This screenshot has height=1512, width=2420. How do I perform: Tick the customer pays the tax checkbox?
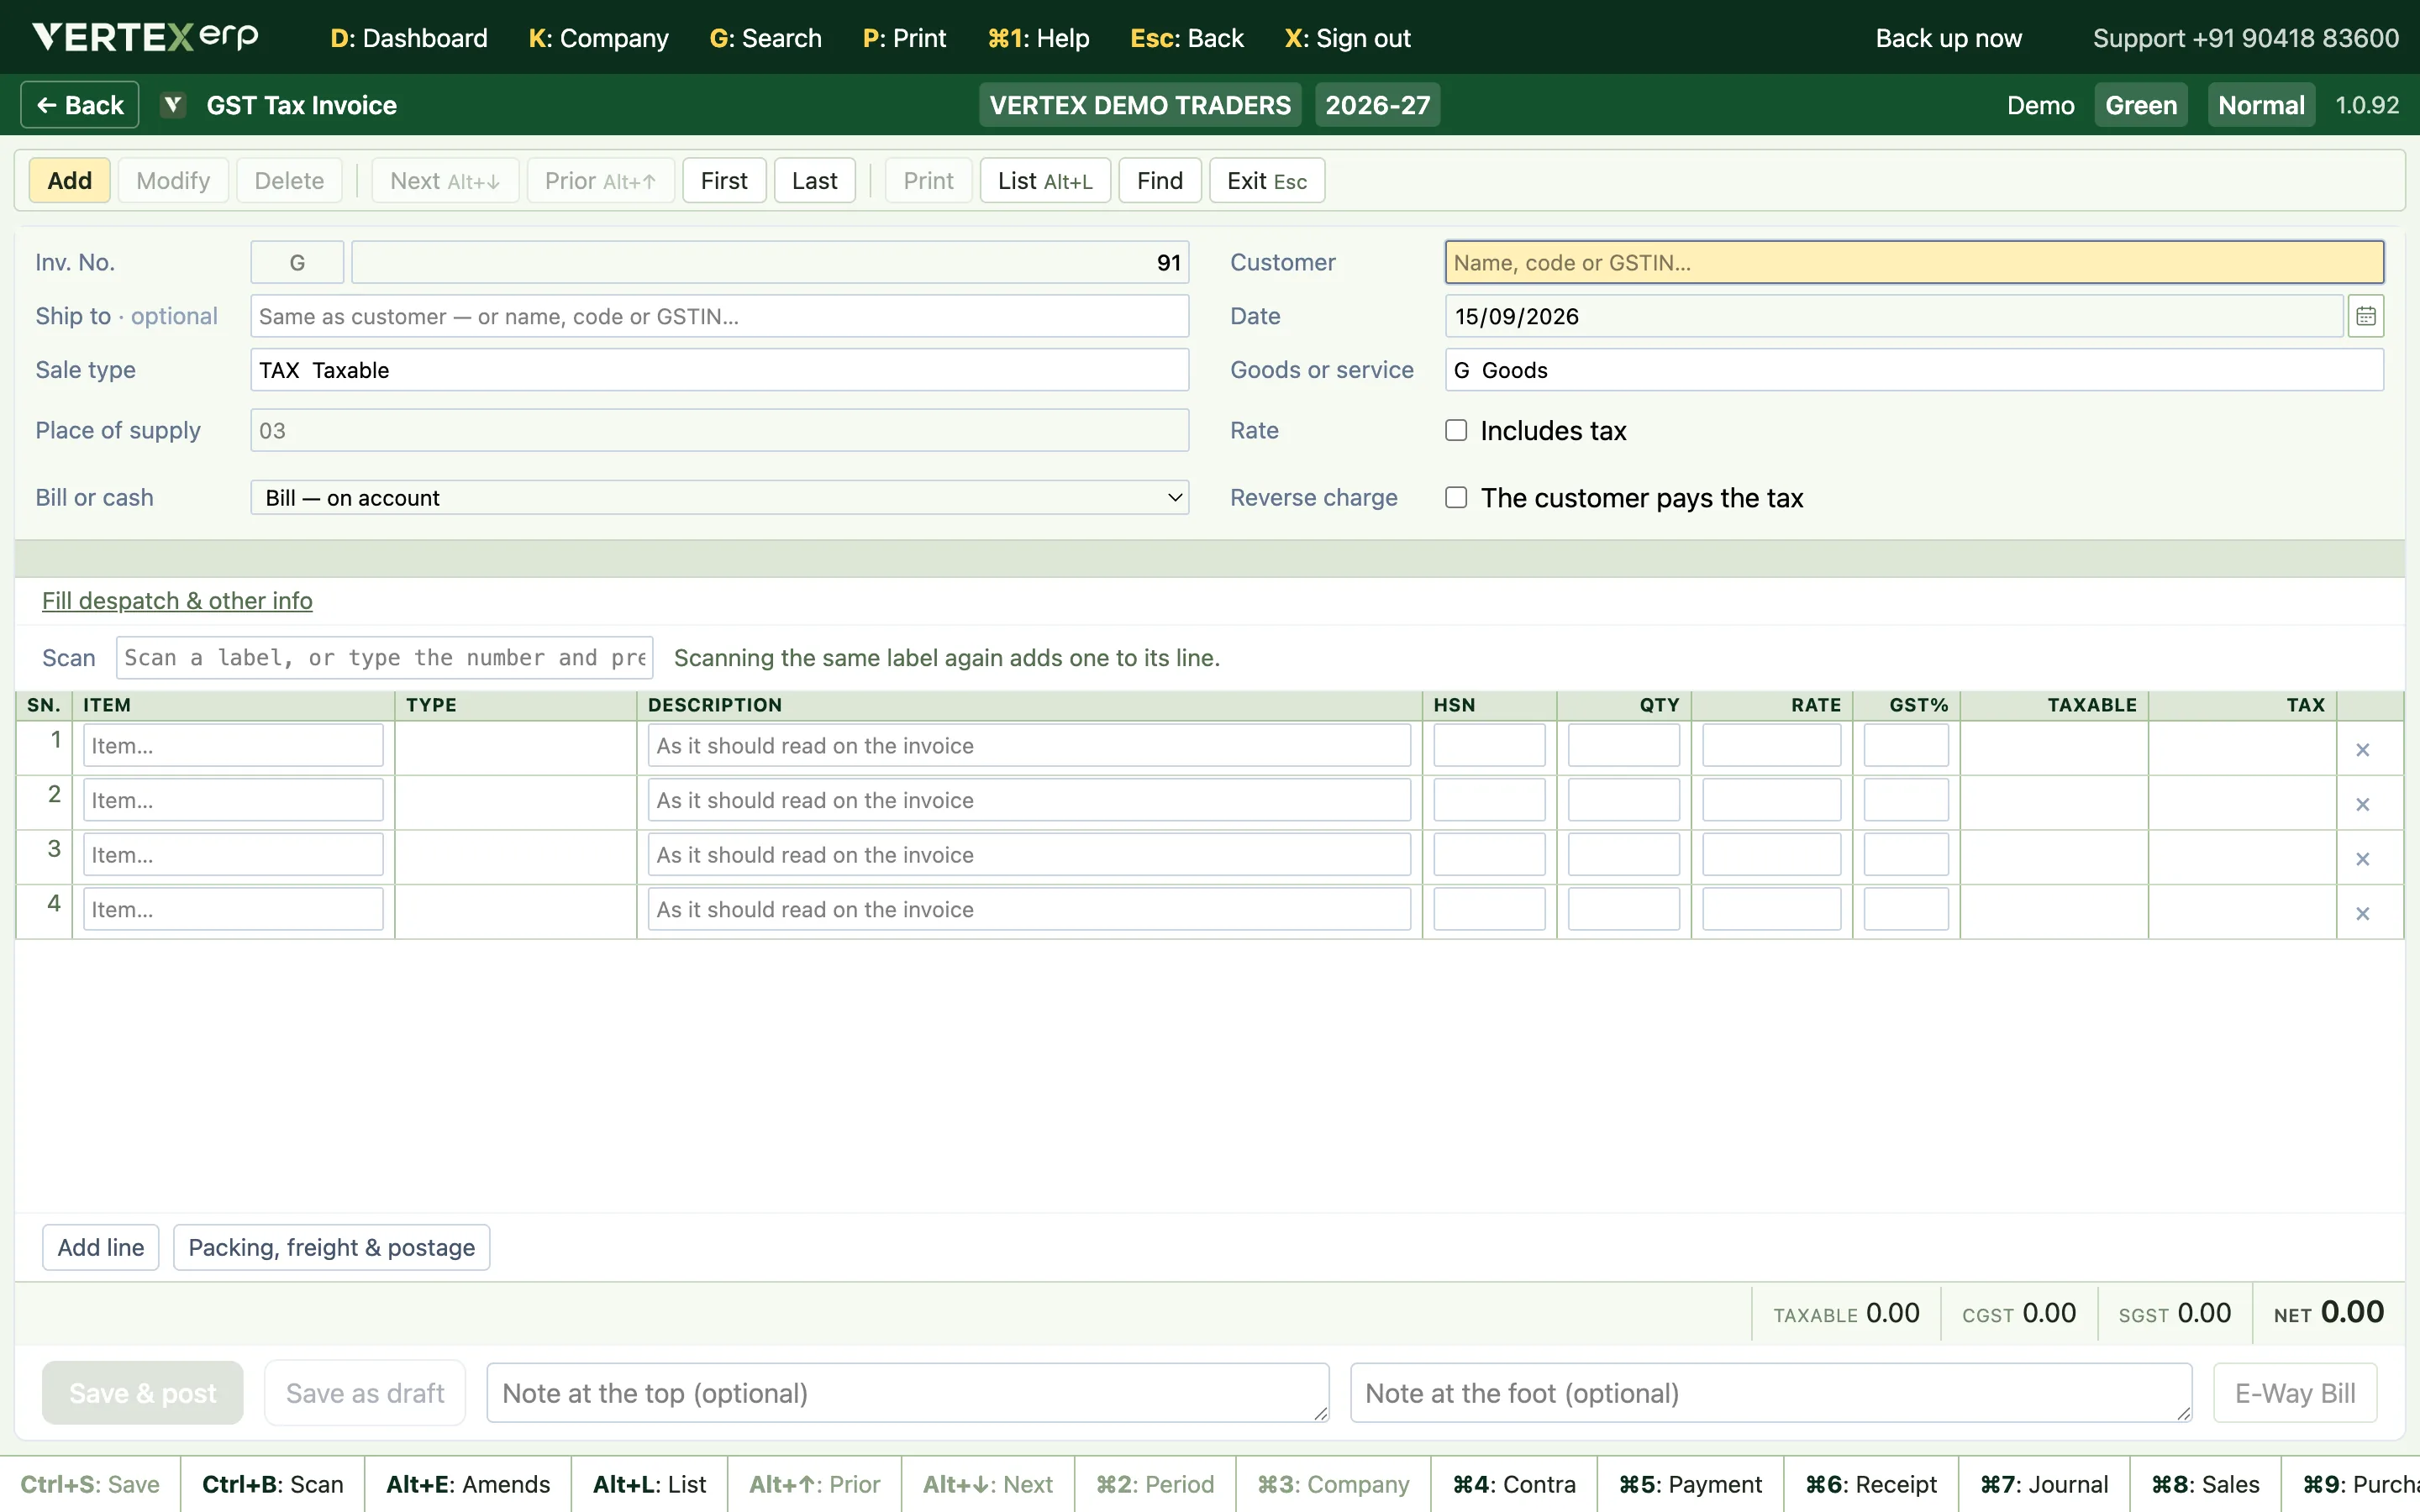click(x=1456, y=497)
